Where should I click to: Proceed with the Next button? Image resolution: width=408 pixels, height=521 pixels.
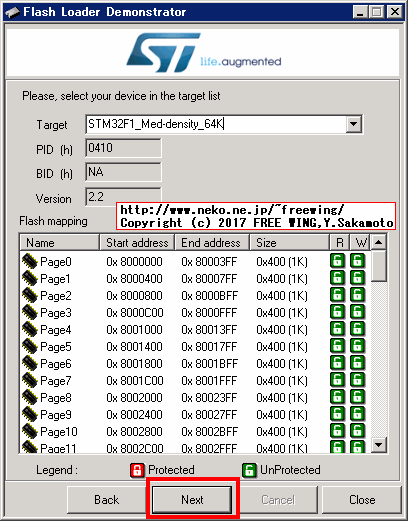click(x=192, y=499)
